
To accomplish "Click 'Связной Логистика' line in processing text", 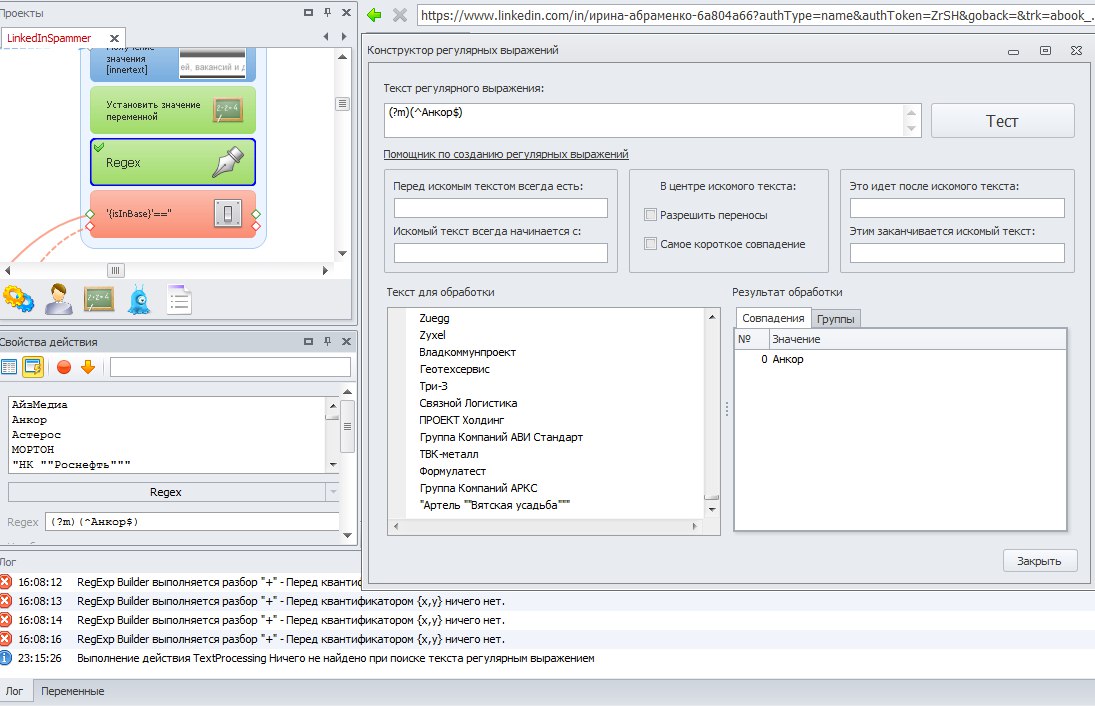I will click(468, 403).
